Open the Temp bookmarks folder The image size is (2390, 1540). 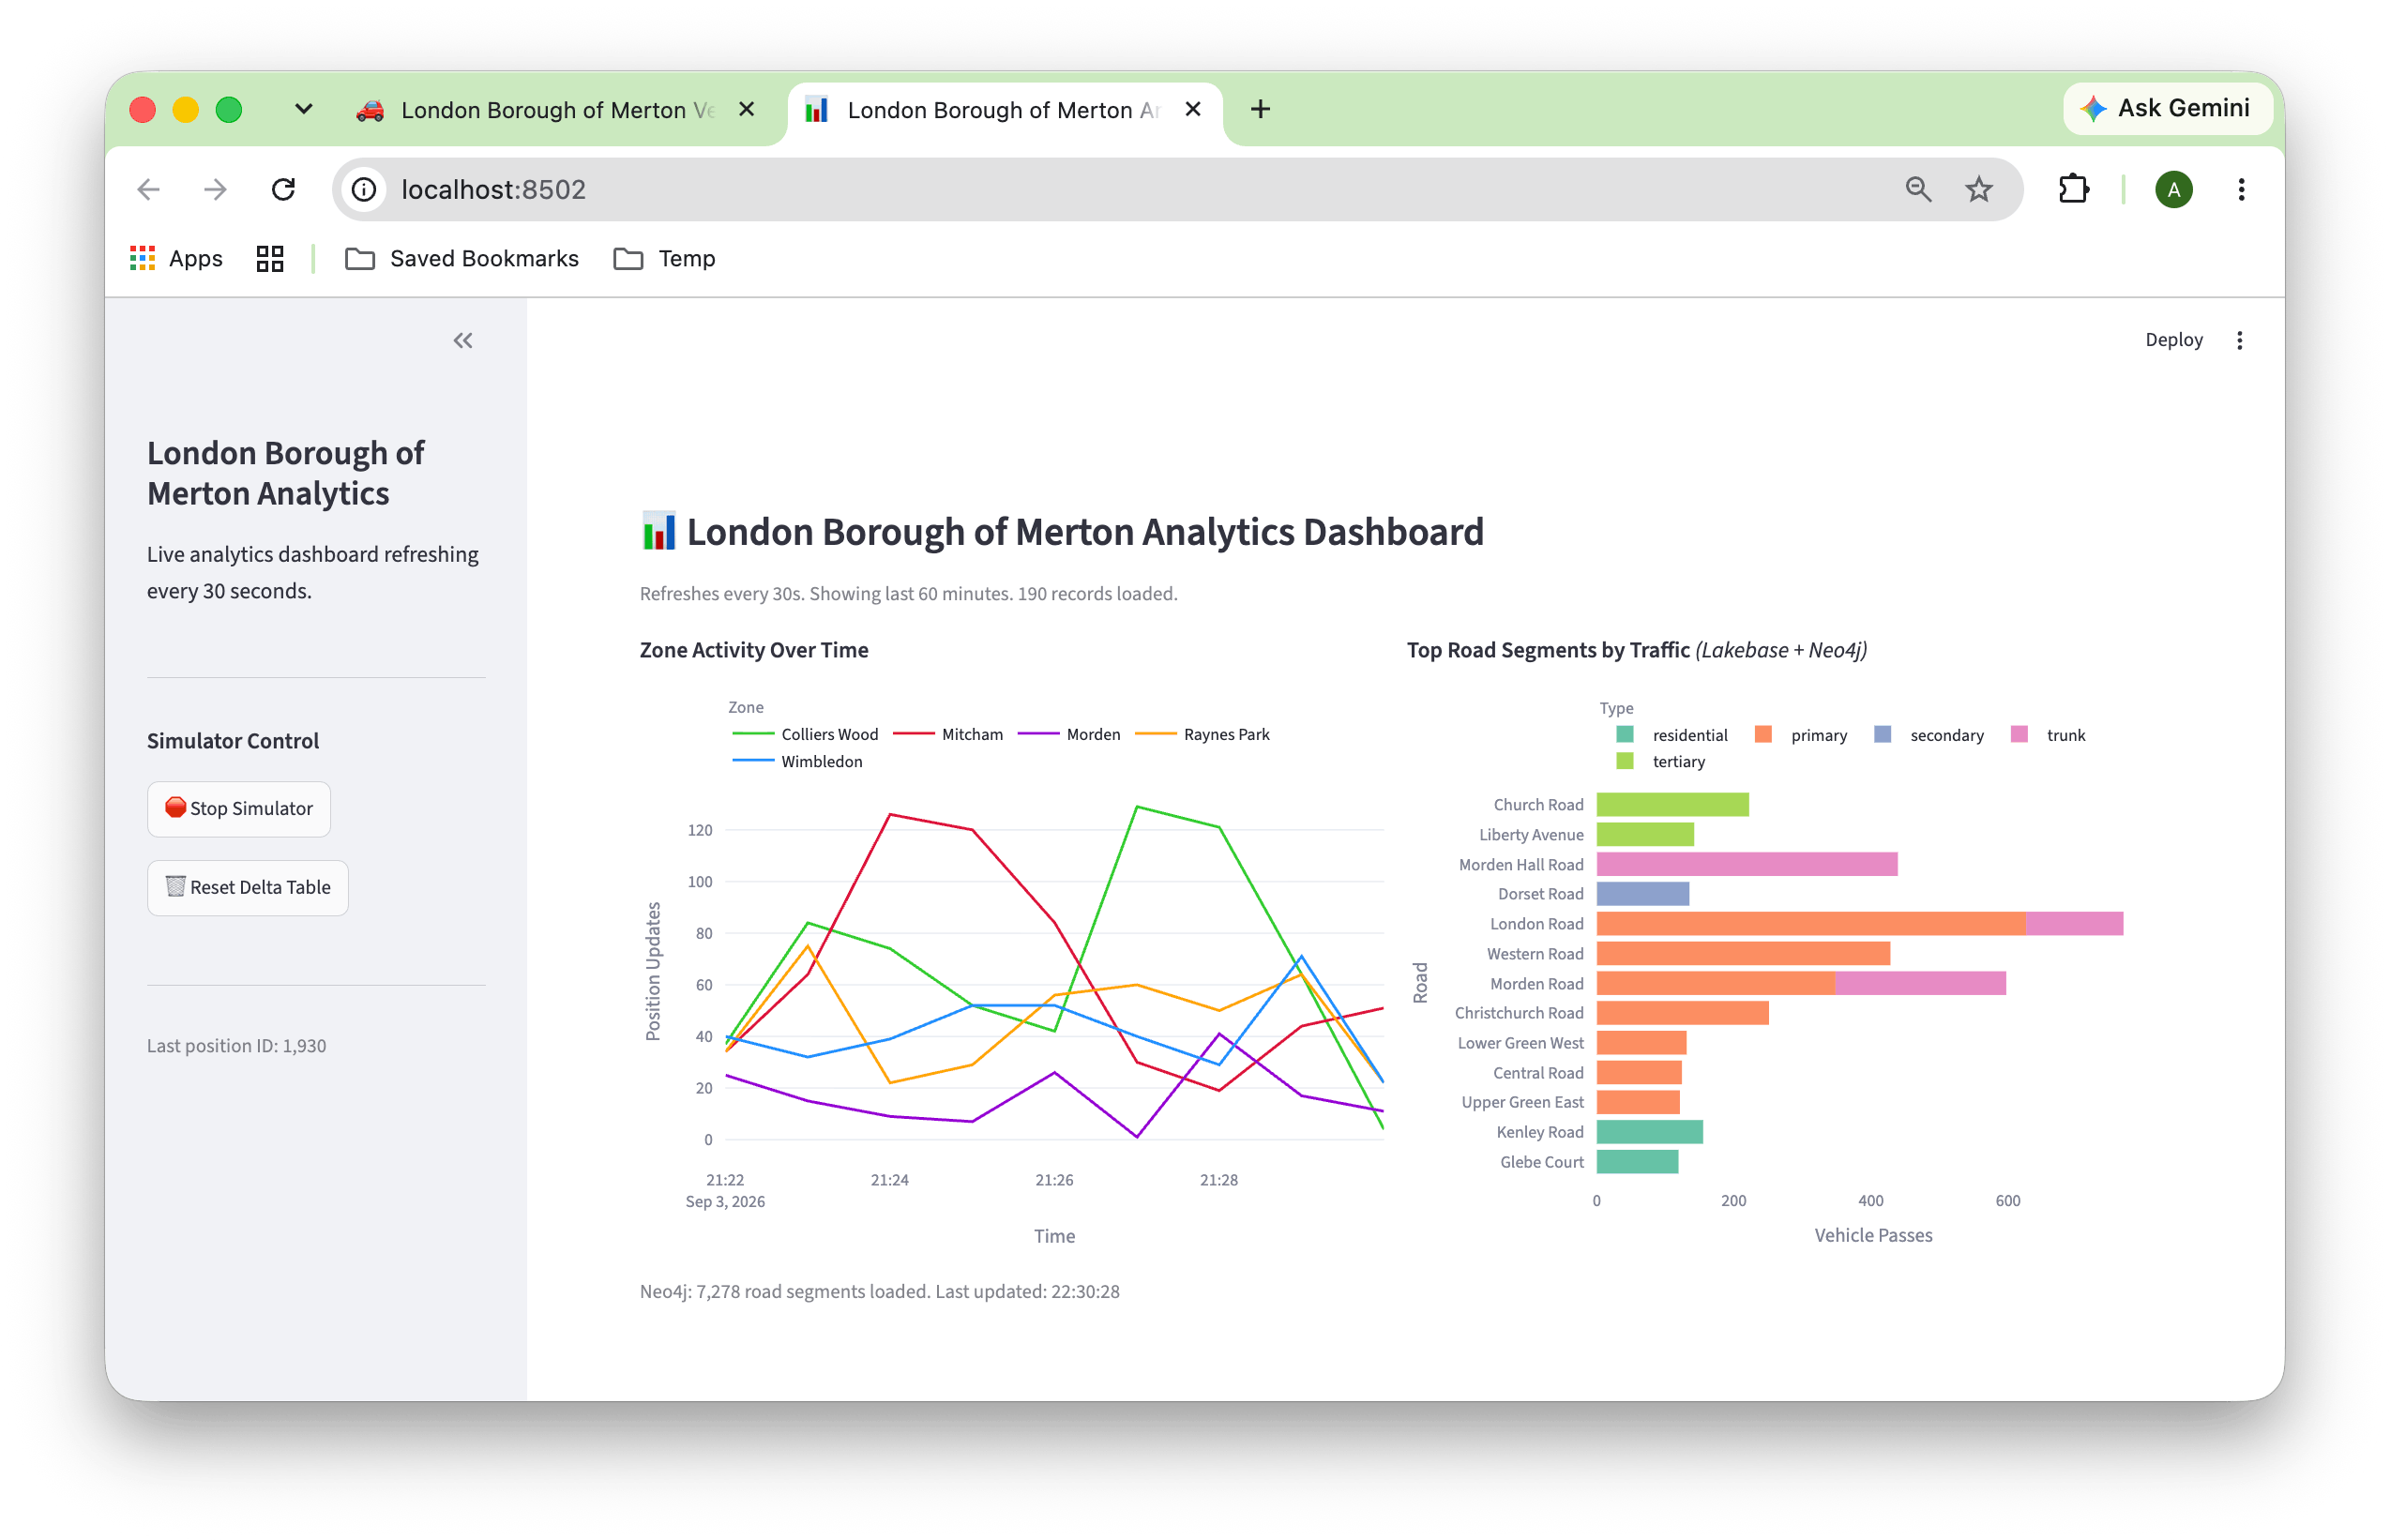click(664, 258)
